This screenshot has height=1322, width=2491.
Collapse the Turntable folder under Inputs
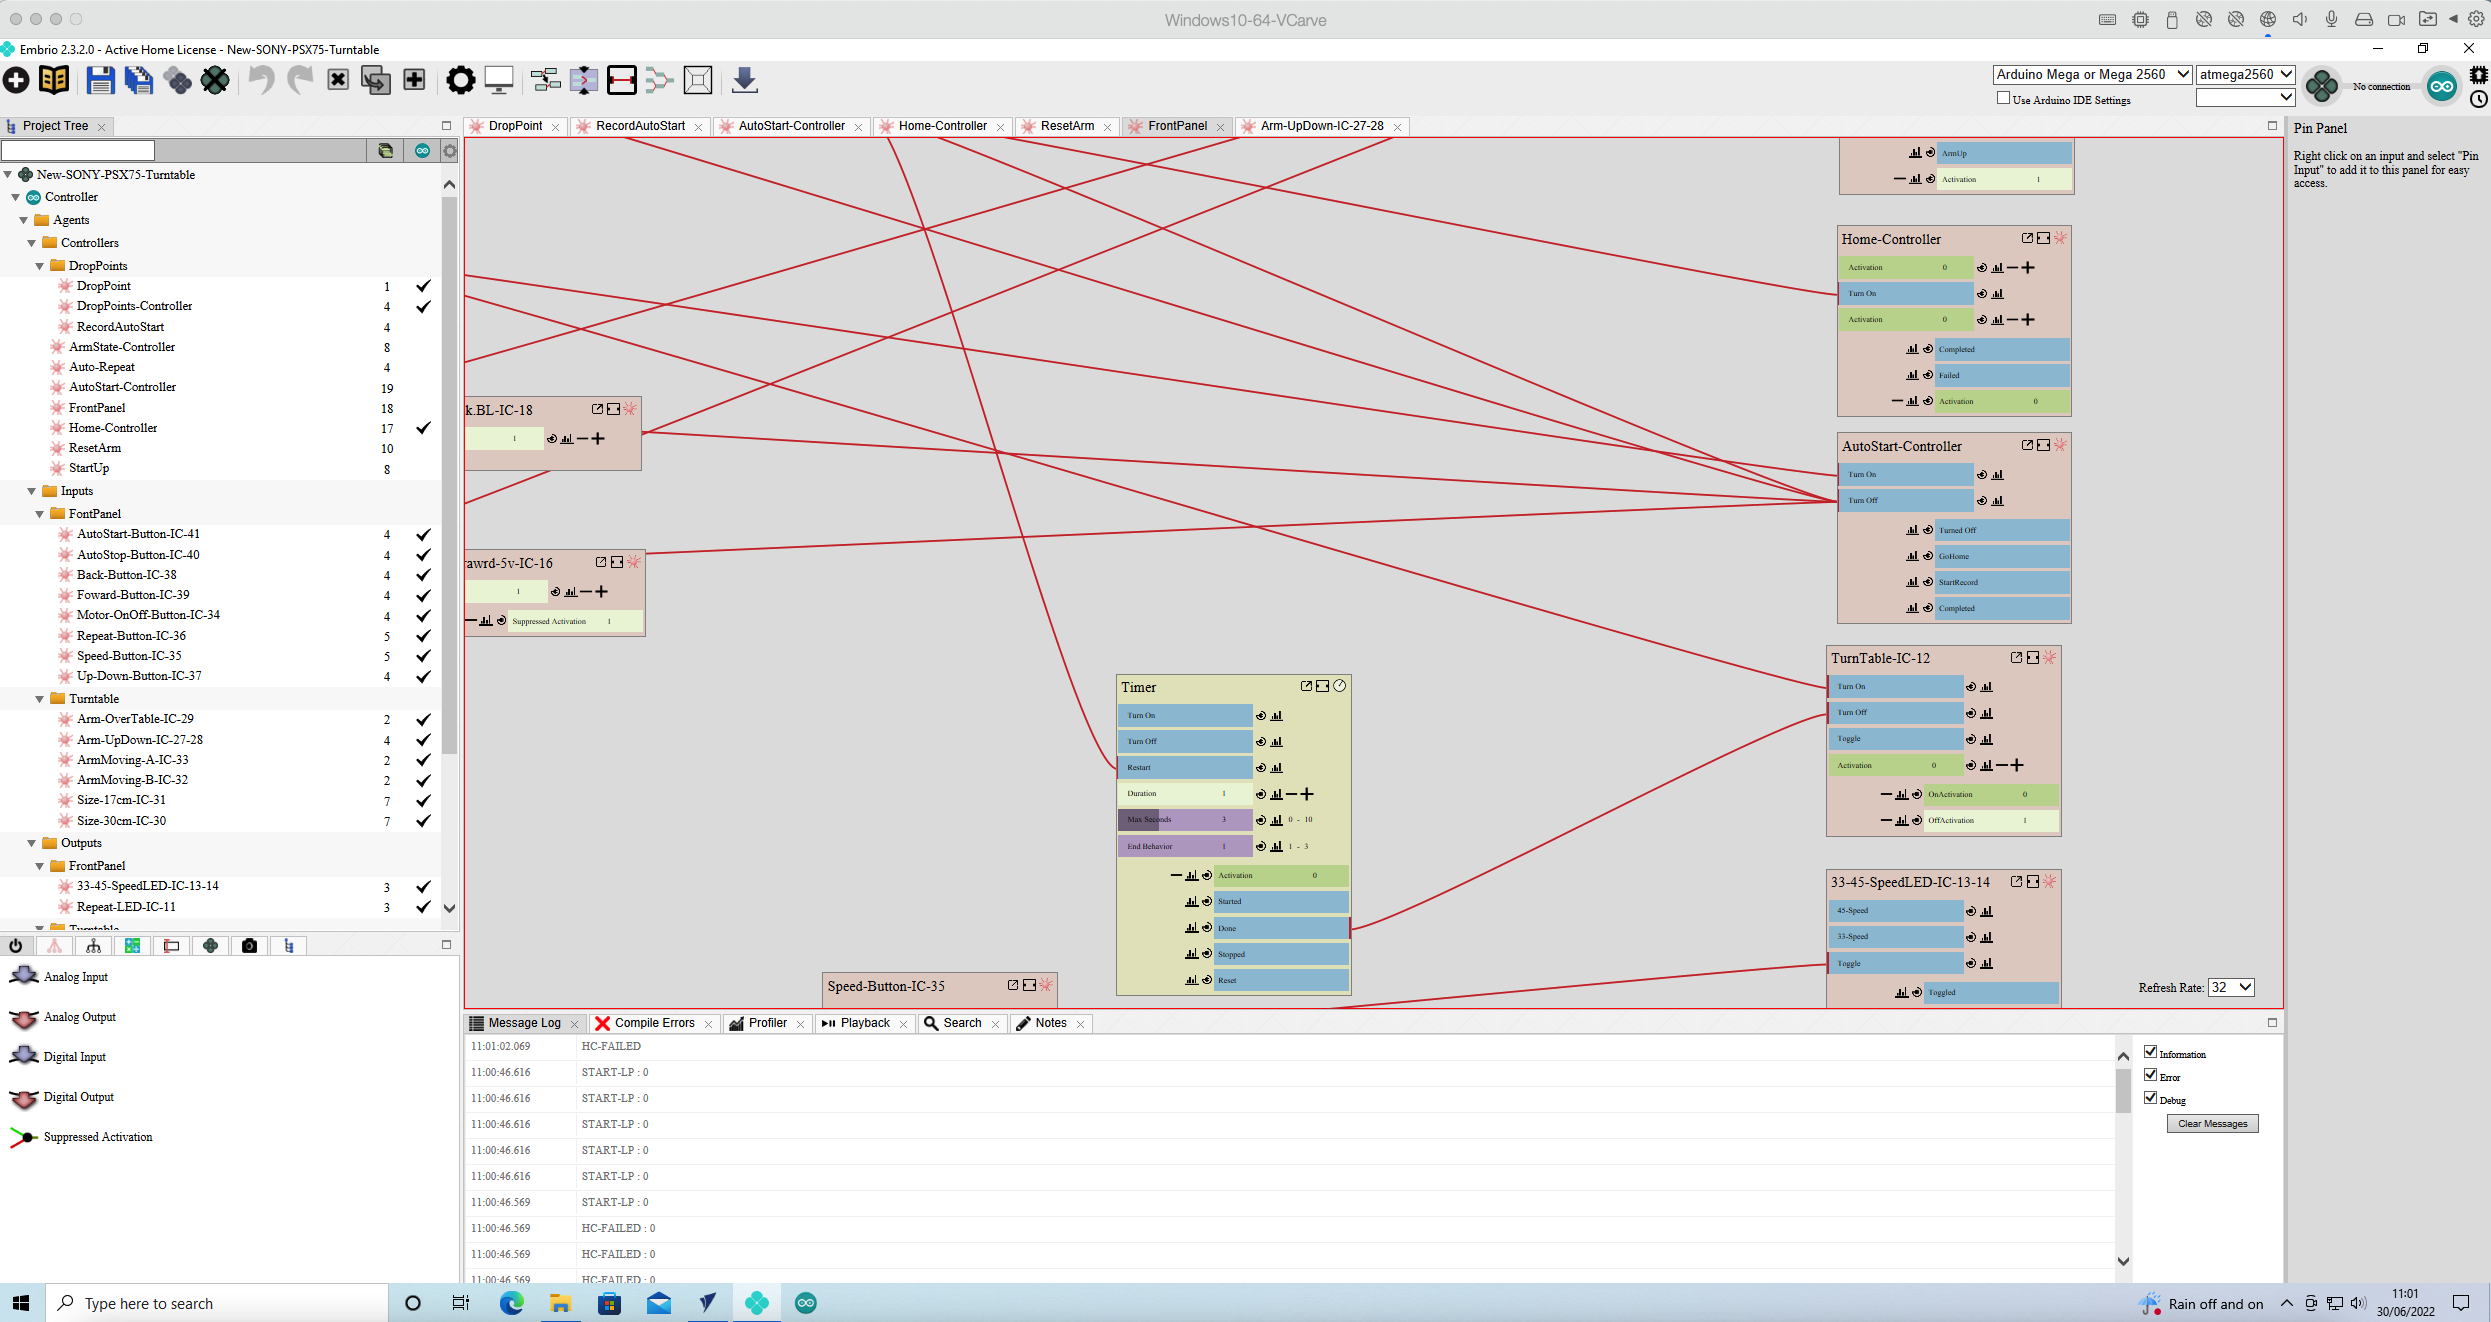pyautogui.click(x=40, y=699)
